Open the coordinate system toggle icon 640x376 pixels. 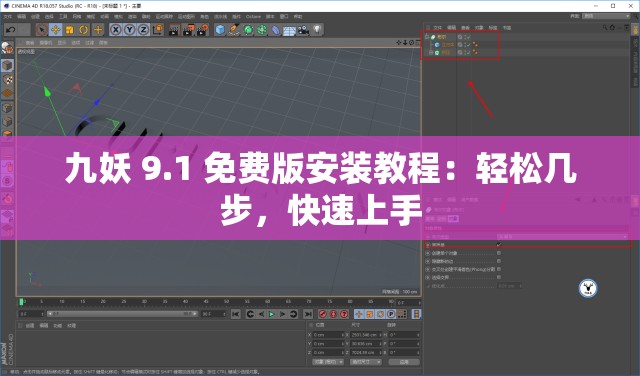coord(157,29)
